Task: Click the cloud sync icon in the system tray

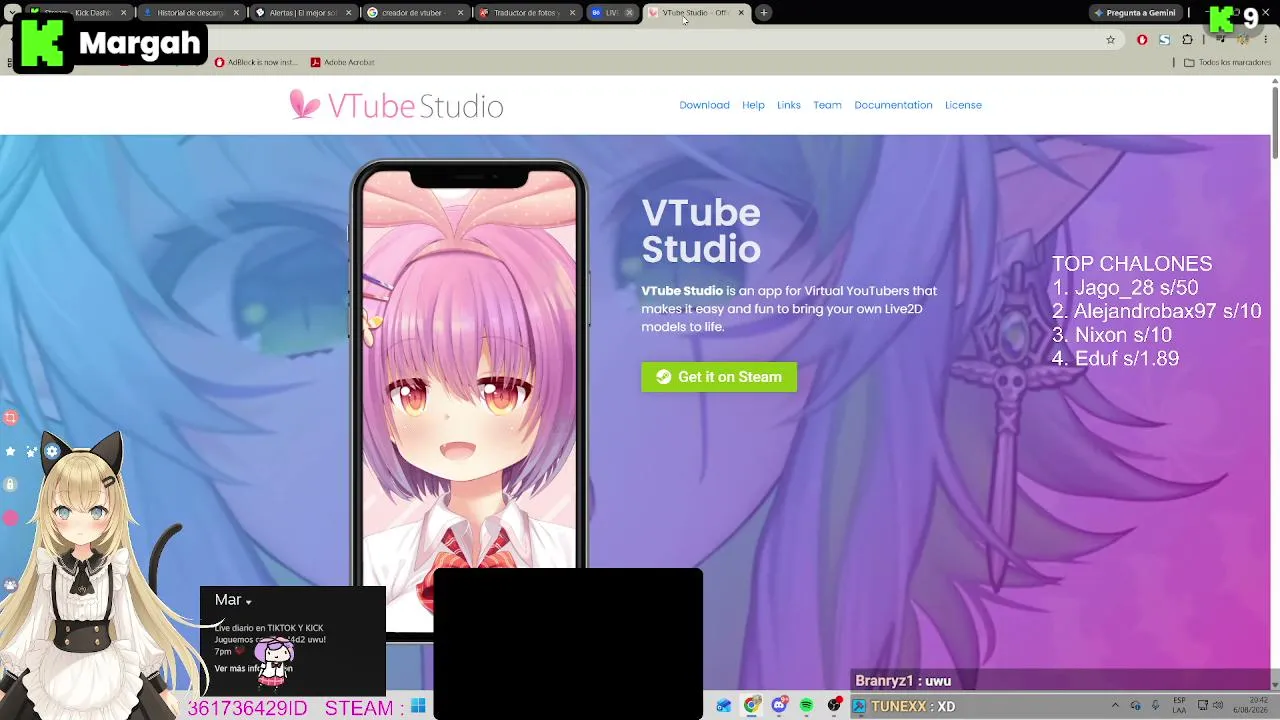Action: point(1135,706)
